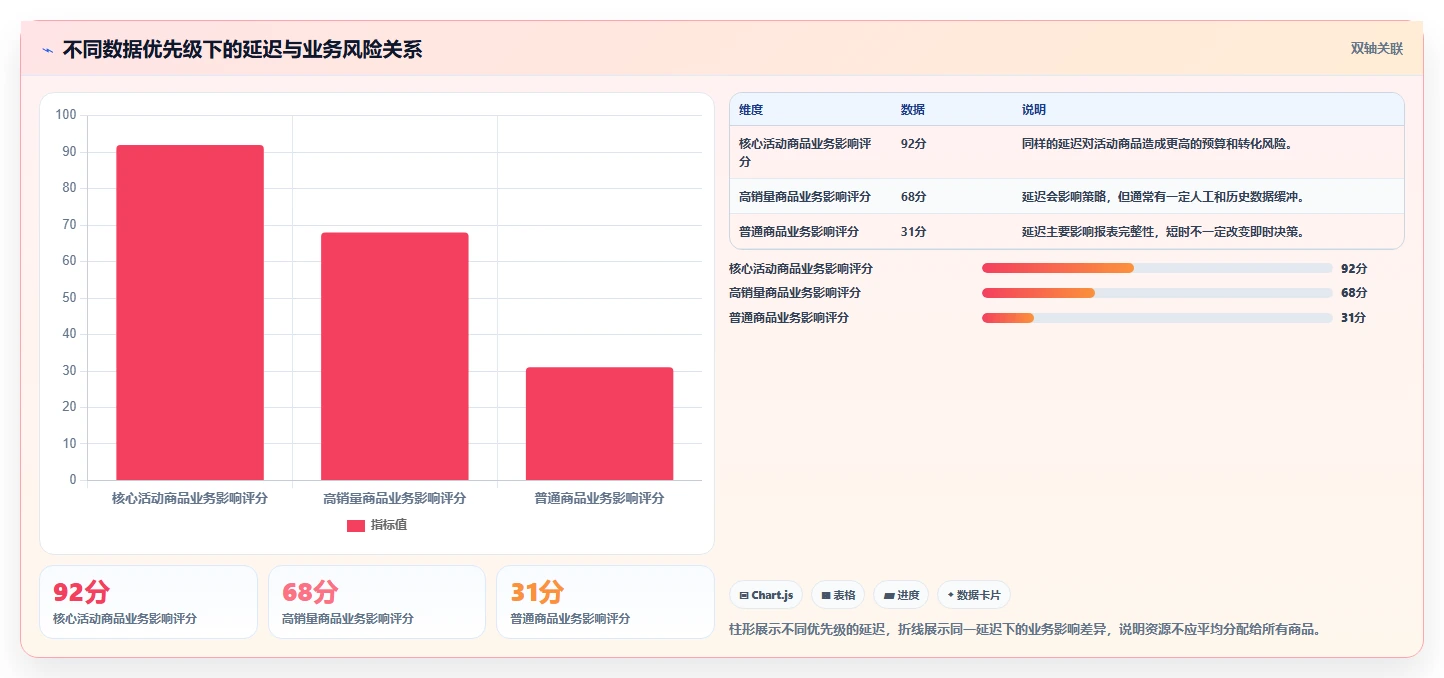This screenshot has height=678, width=1444.
Task: Click the 31分 progress bar
Action: coord(1157,318)
